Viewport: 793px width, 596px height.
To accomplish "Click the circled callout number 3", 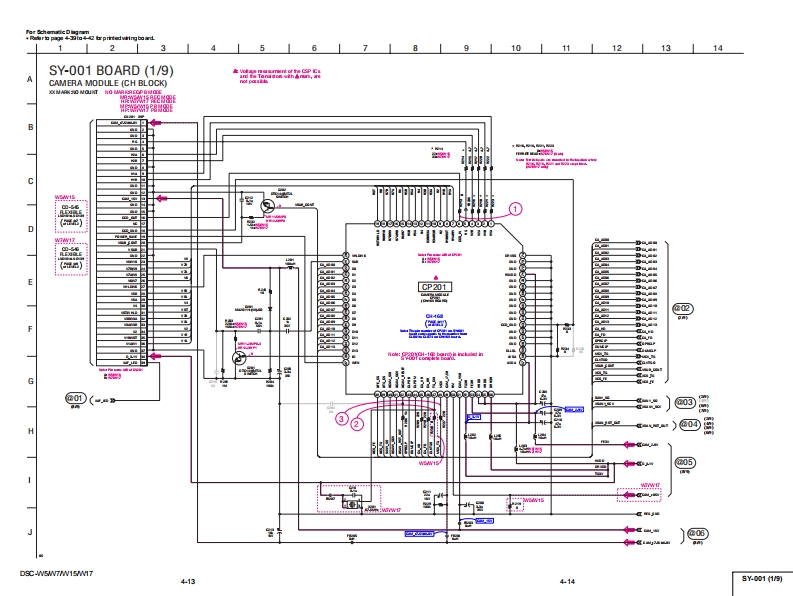I will tap(342, 418).
